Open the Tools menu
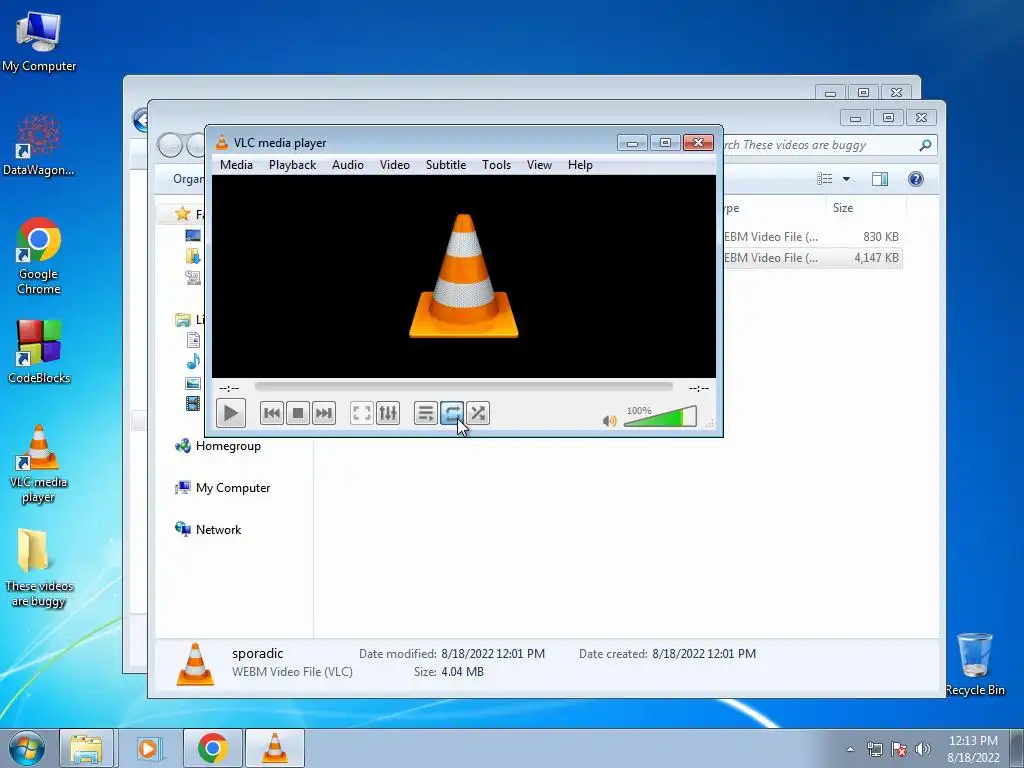The height and width of the screenshot is (768, 1024). pyautogui.click(x=496, y=165)
